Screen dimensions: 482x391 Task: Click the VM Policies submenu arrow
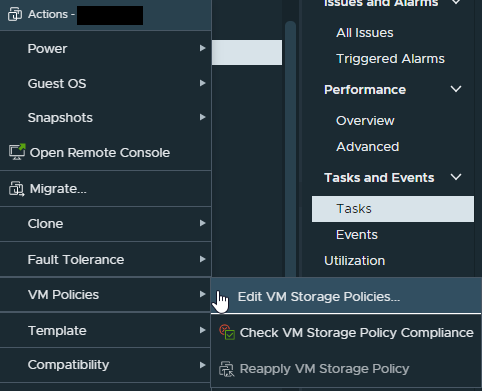coord(202,294)
